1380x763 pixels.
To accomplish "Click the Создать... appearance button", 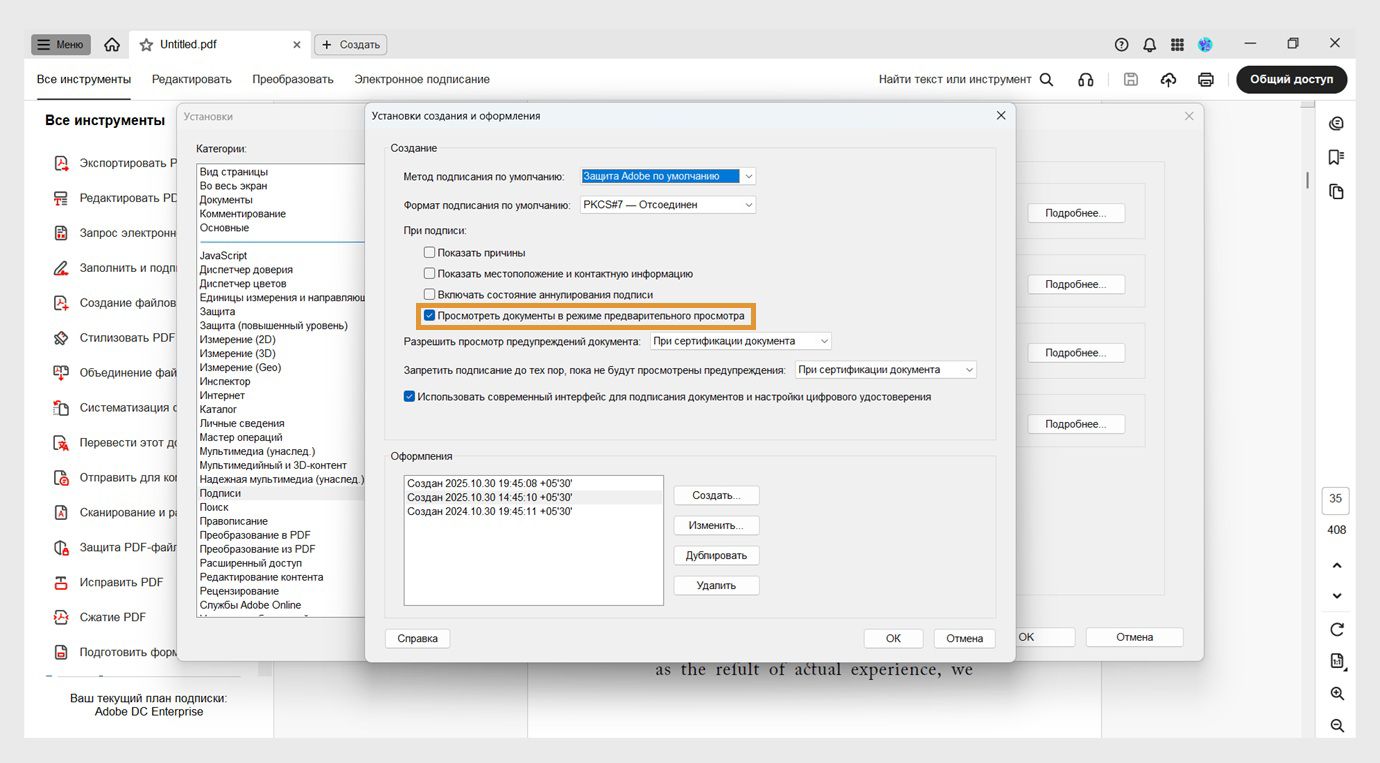I will tap(716, 495).
